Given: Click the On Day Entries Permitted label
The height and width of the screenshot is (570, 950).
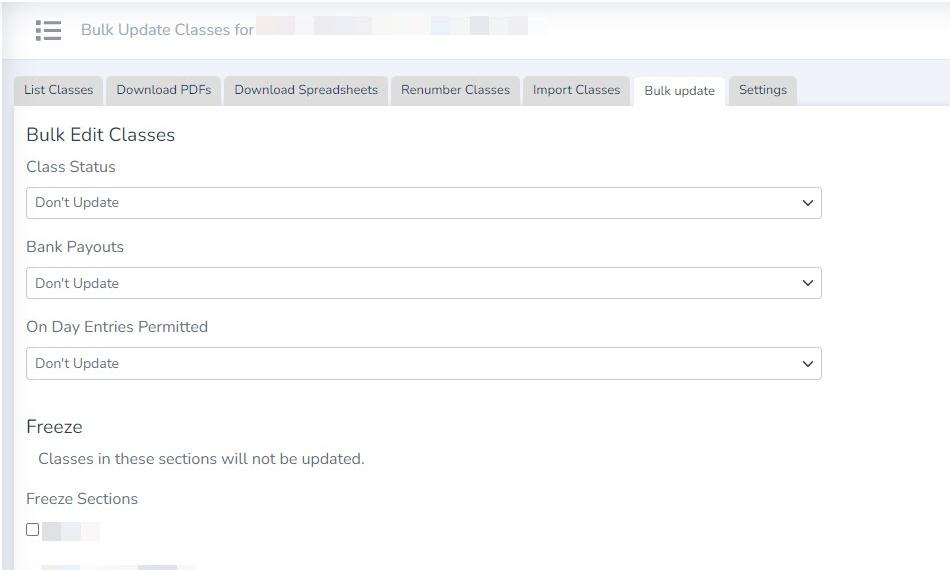Looking at the screenshot, I should click(x=117, y=327).
